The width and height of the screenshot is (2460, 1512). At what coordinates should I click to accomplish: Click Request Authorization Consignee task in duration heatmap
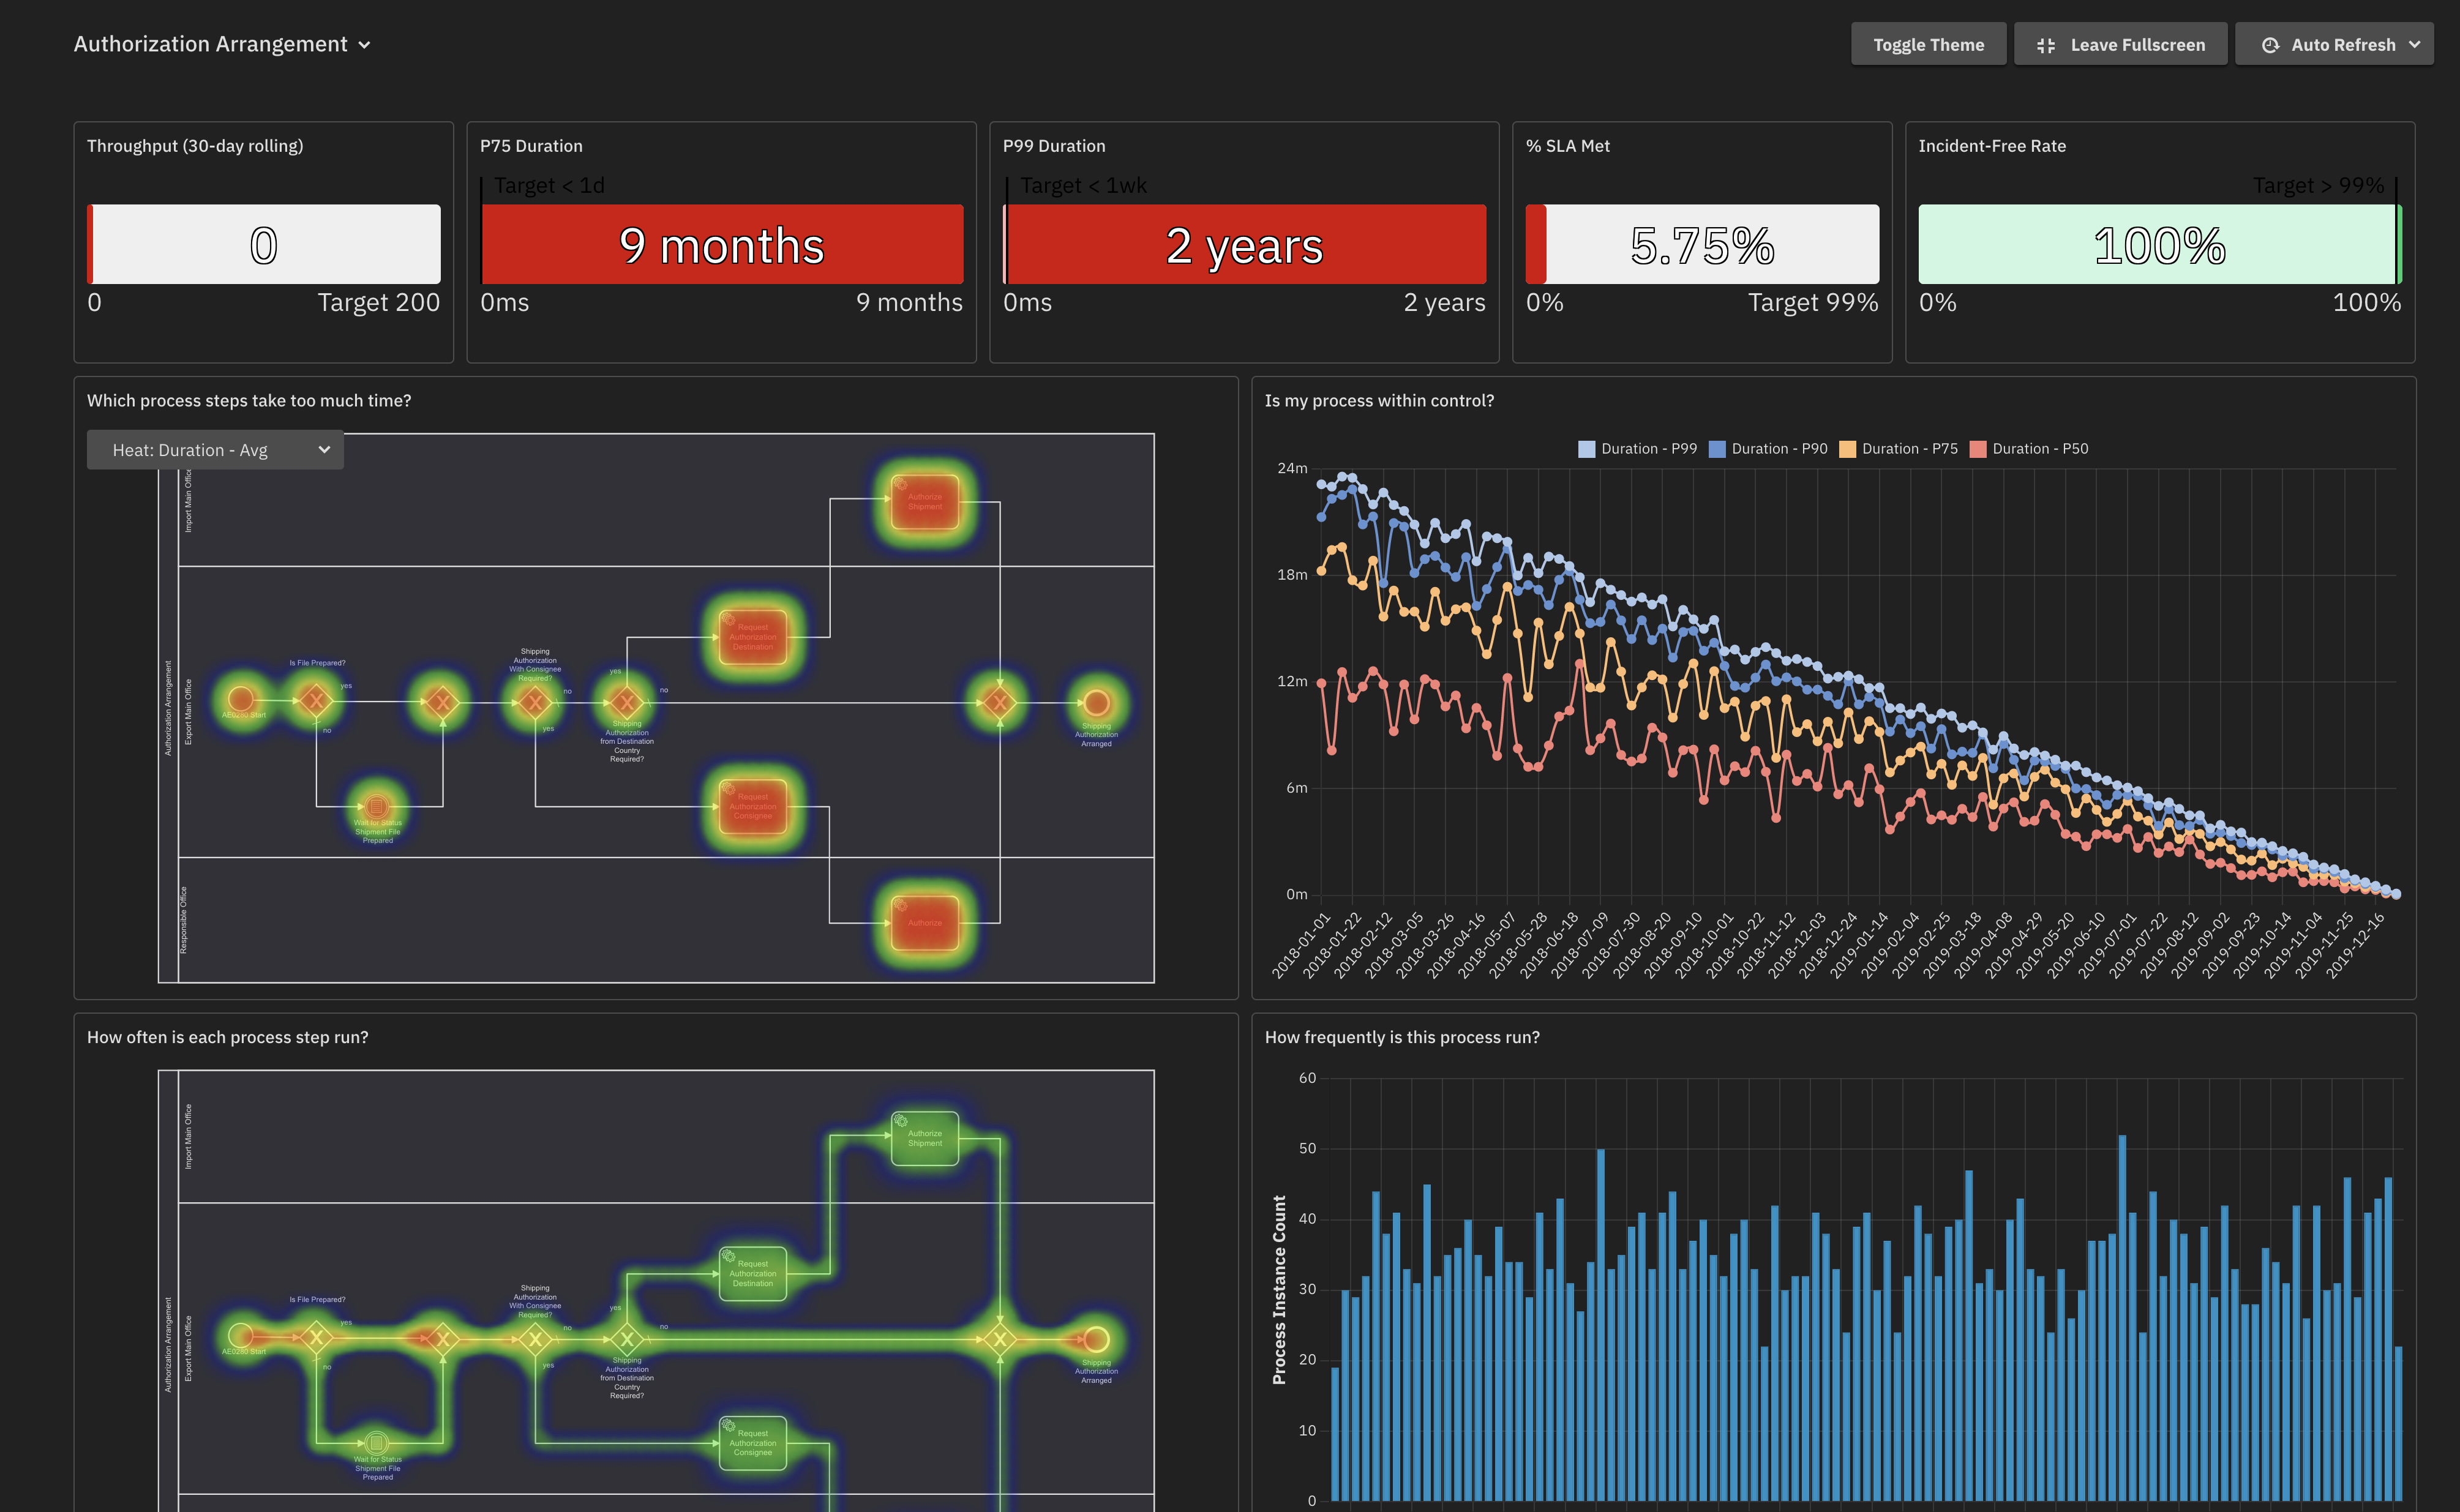(x=752, y=806)
